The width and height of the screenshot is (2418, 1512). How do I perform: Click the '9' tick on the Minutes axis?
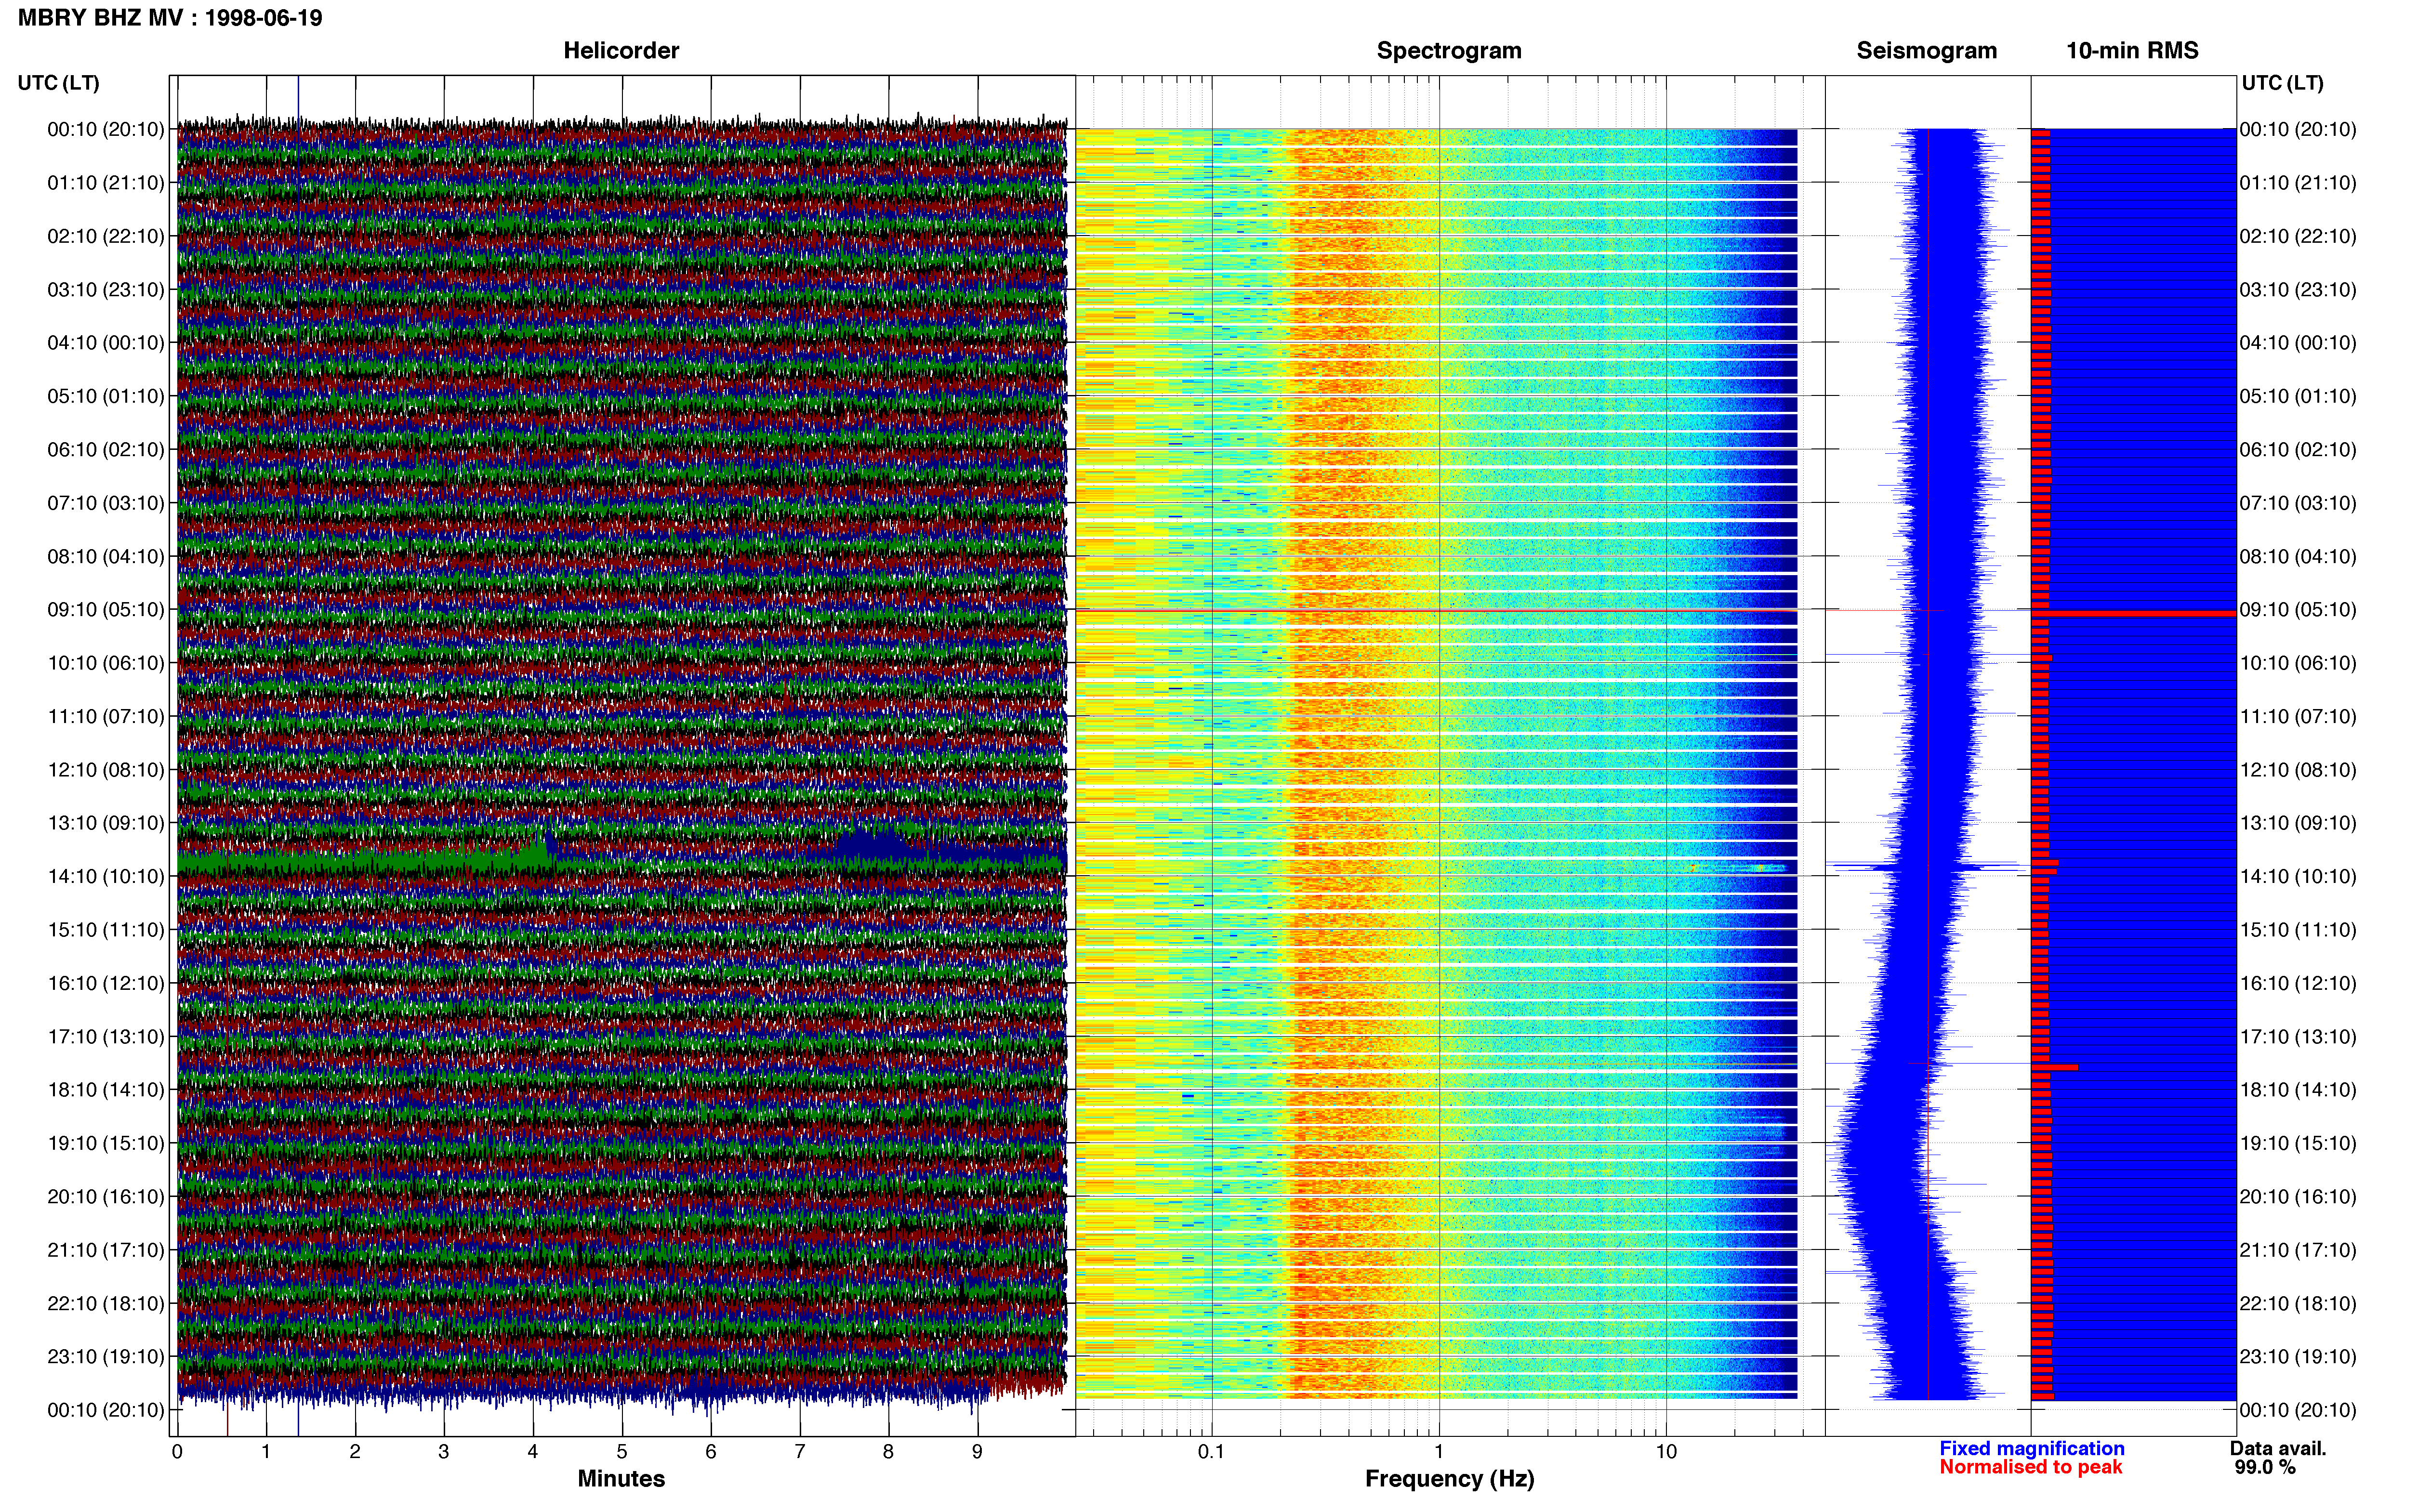(977, 1451)
